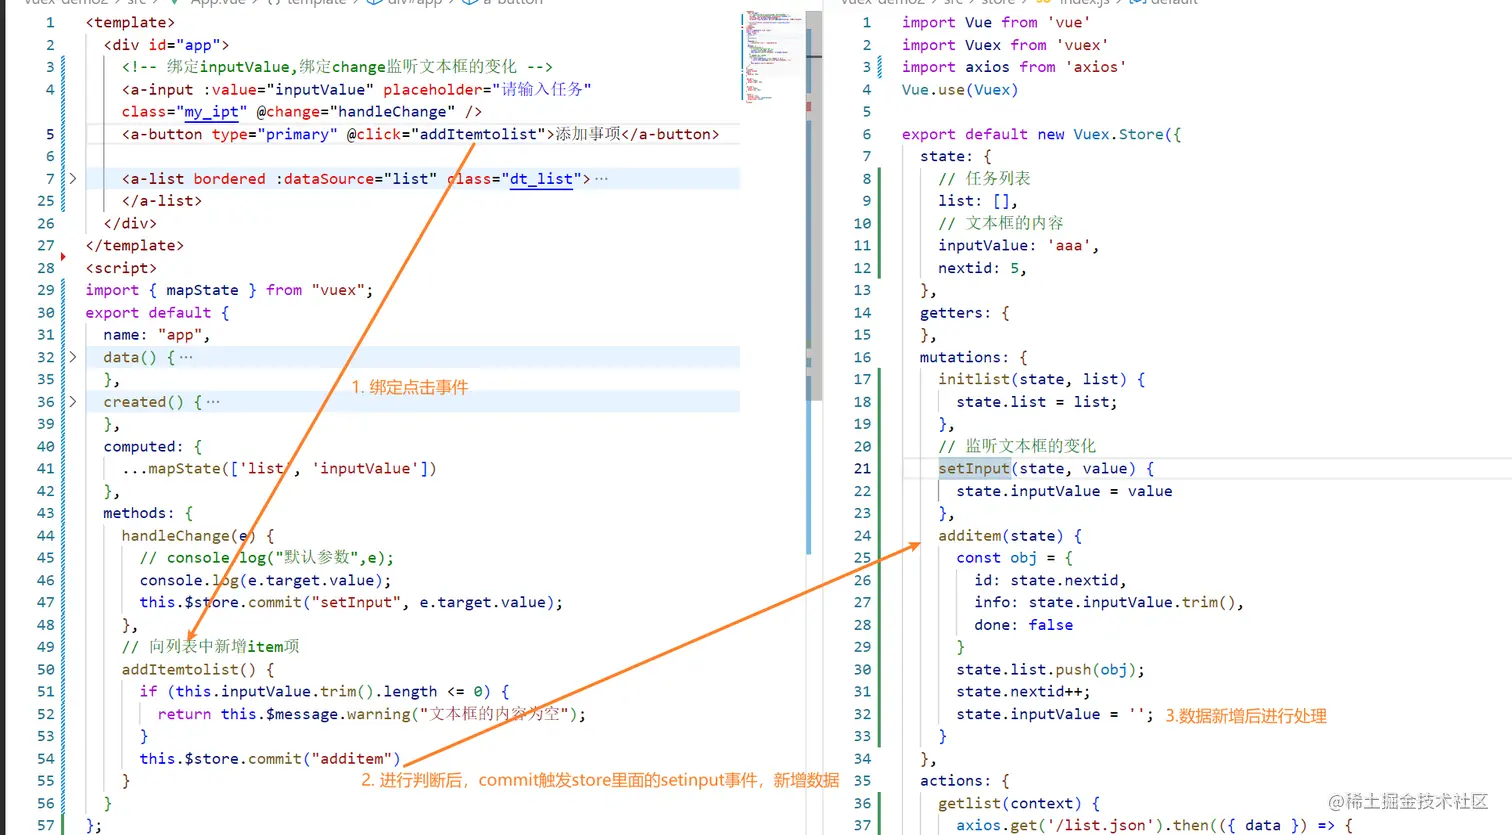Click the ellipsis after created() {
This screenshot has width=1512, height=835.
coord(213,402)
